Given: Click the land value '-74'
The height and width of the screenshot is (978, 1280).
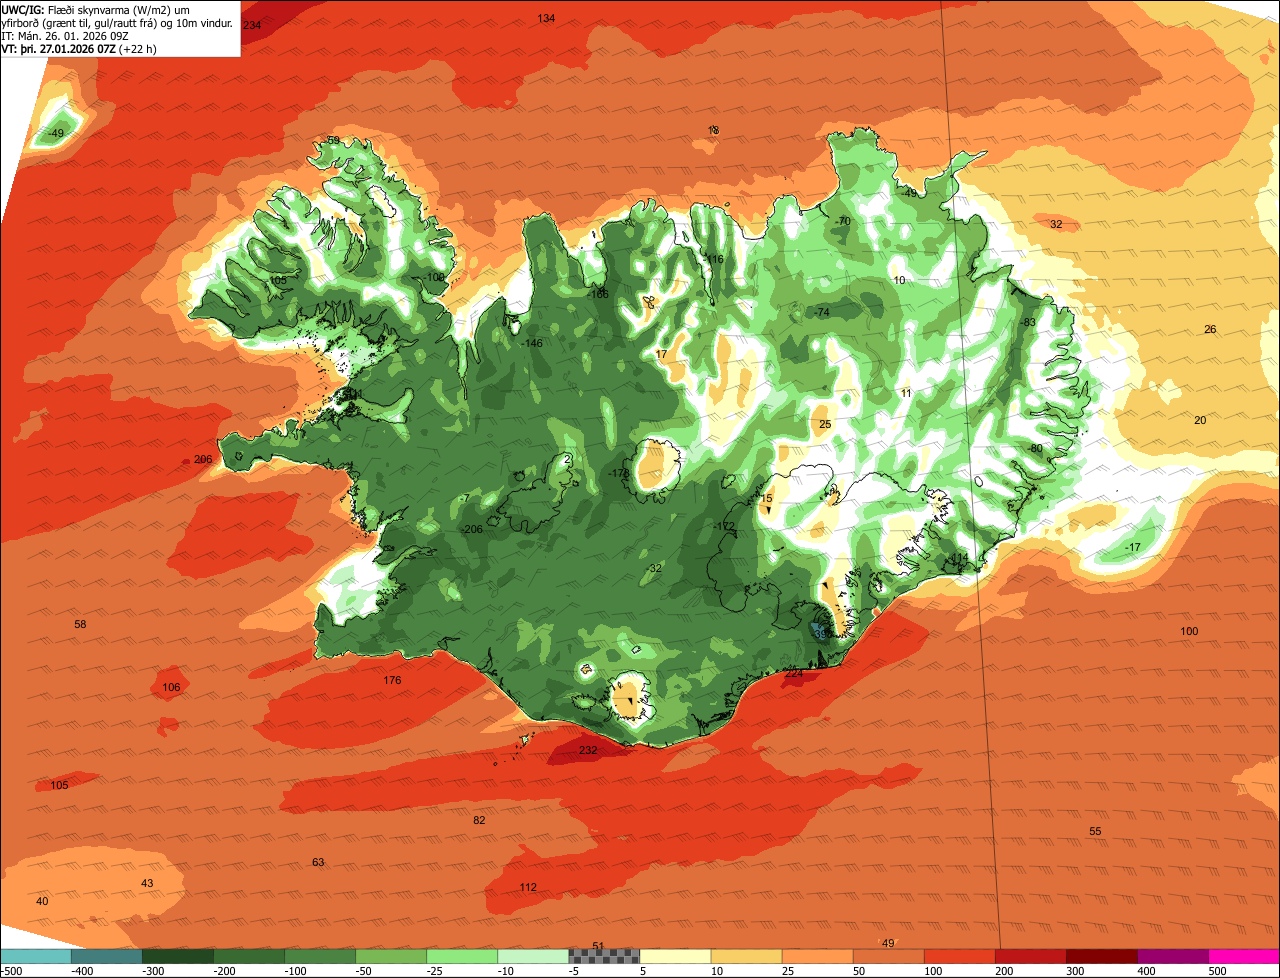Looking at the screenshot, I should [821, 313].
